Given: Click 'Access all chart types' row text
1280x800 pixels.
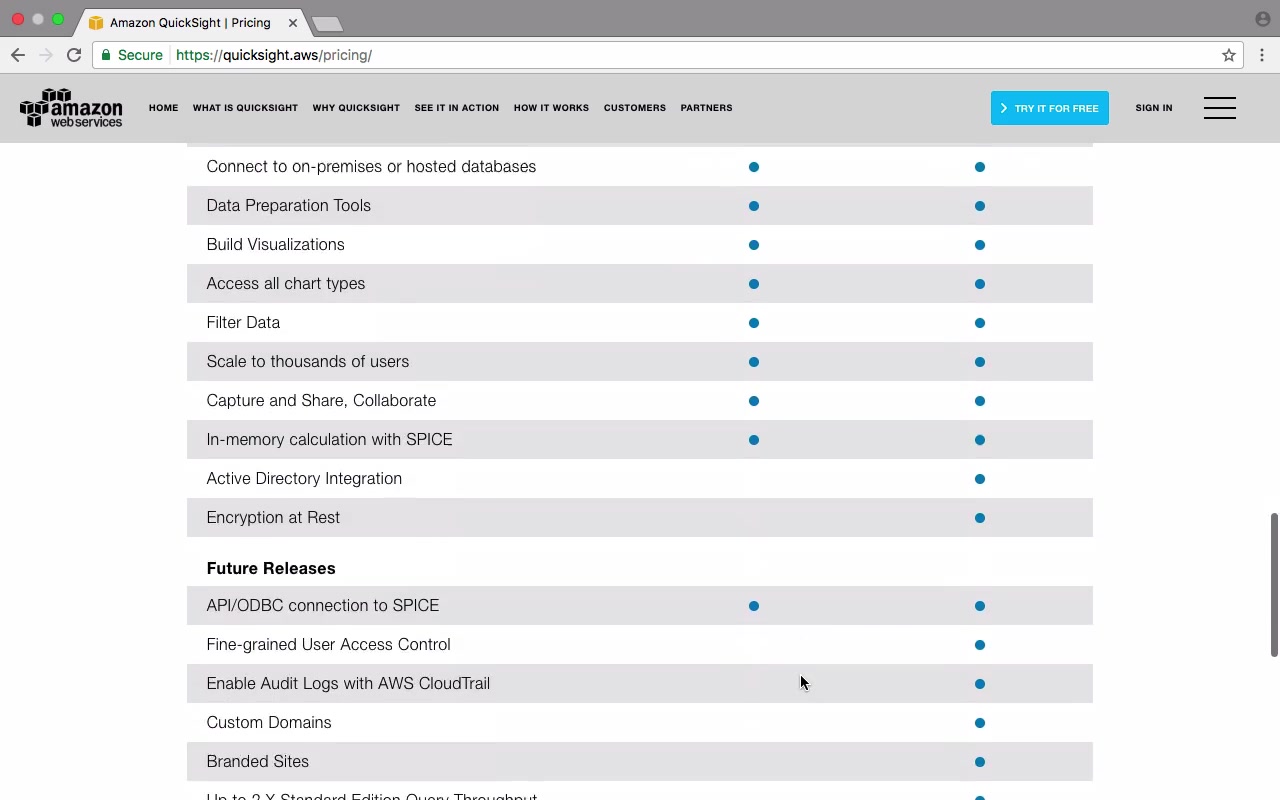Looking at the screenshot, I should pyautogui.click(x=286, y=283).
